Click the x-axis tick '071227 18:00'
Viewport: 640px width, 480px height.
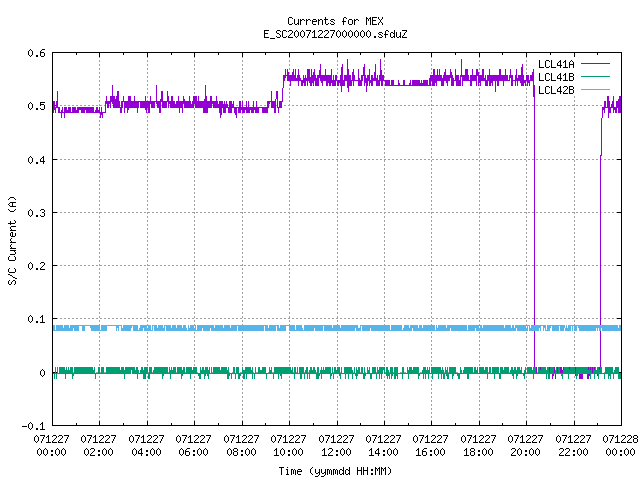[478, 446]
